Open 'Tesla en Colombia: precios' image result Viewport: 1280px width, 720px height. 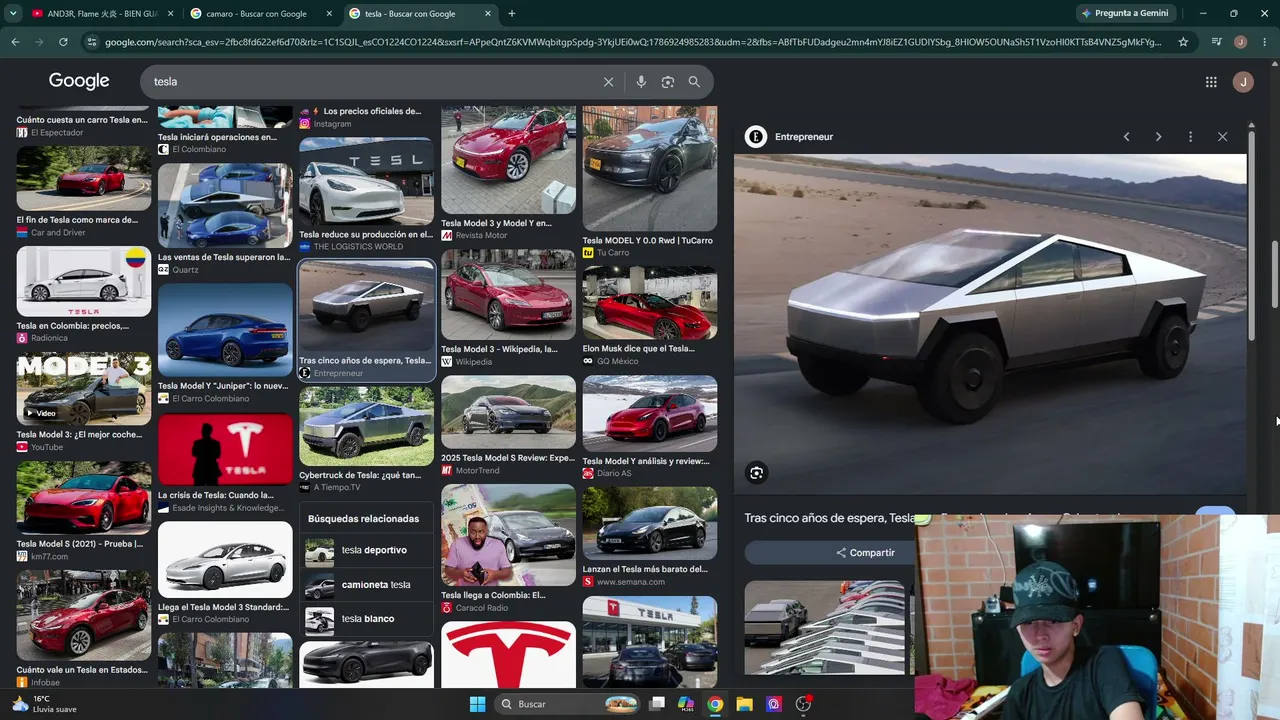pos(84,282)
